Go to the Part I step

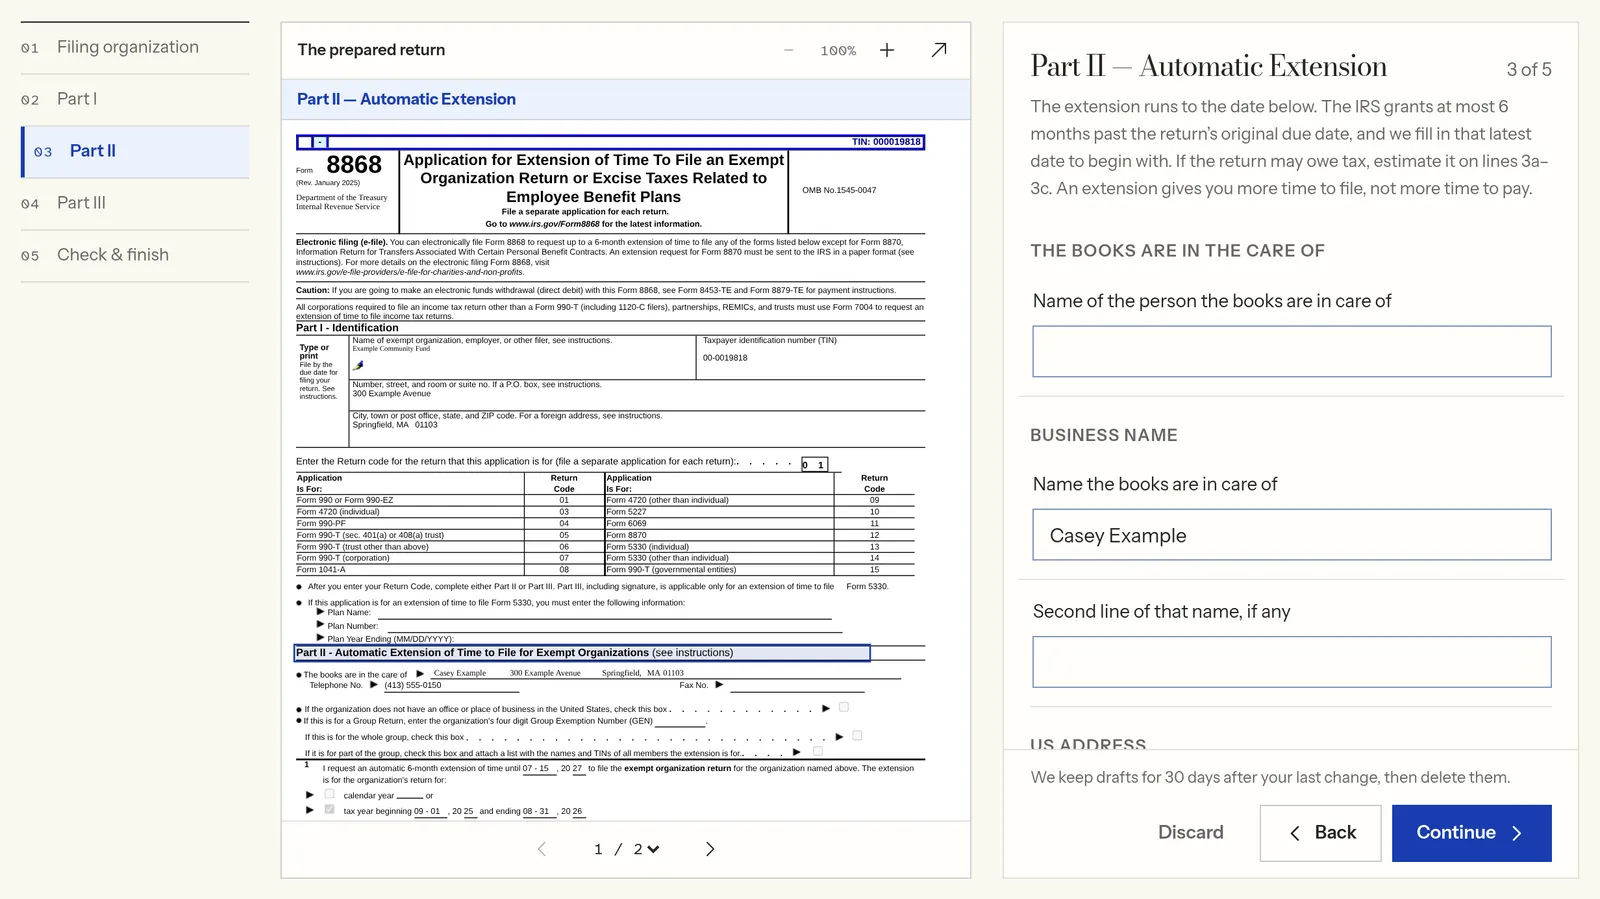[135, 99]
